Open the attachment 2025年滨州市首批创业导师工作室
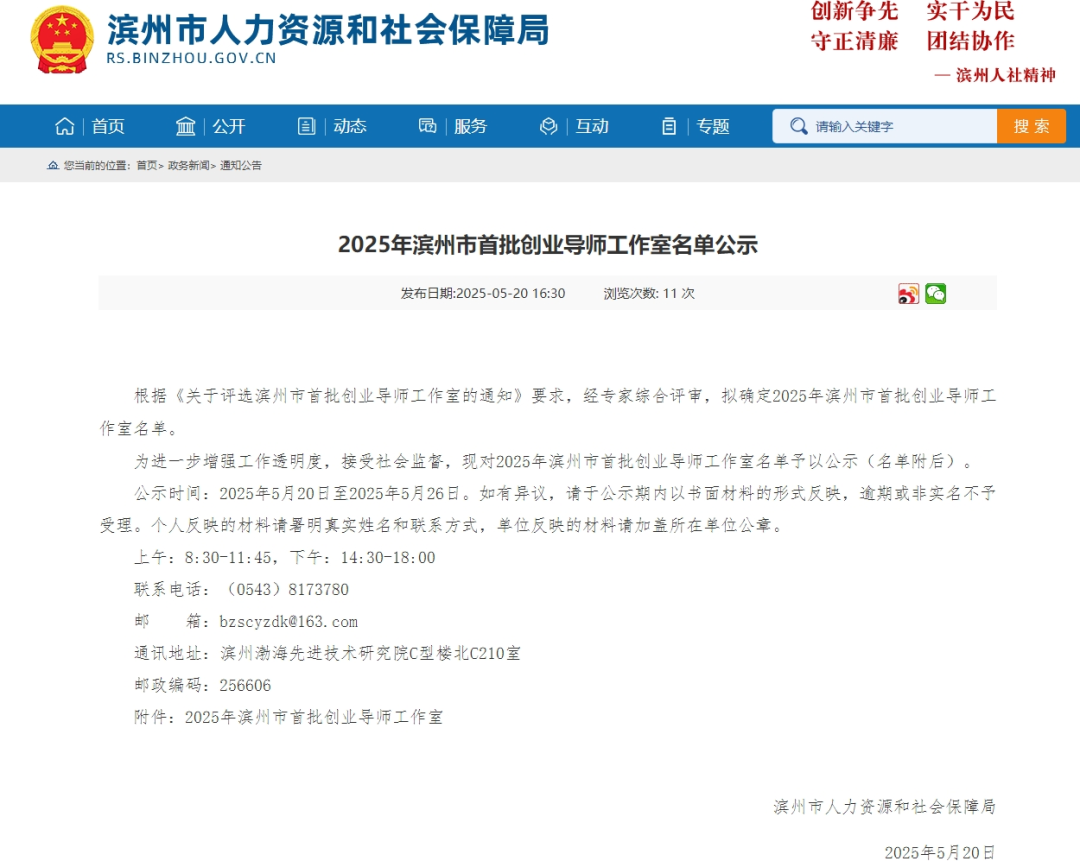Image resolution: width=1080 pixels, height=861 pixels. (x=313, y=717)
